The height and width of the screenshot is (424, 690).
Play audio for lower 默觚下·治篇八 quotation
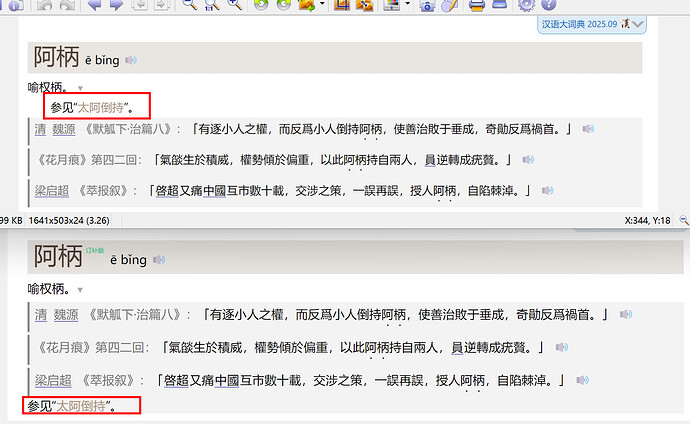626,314
